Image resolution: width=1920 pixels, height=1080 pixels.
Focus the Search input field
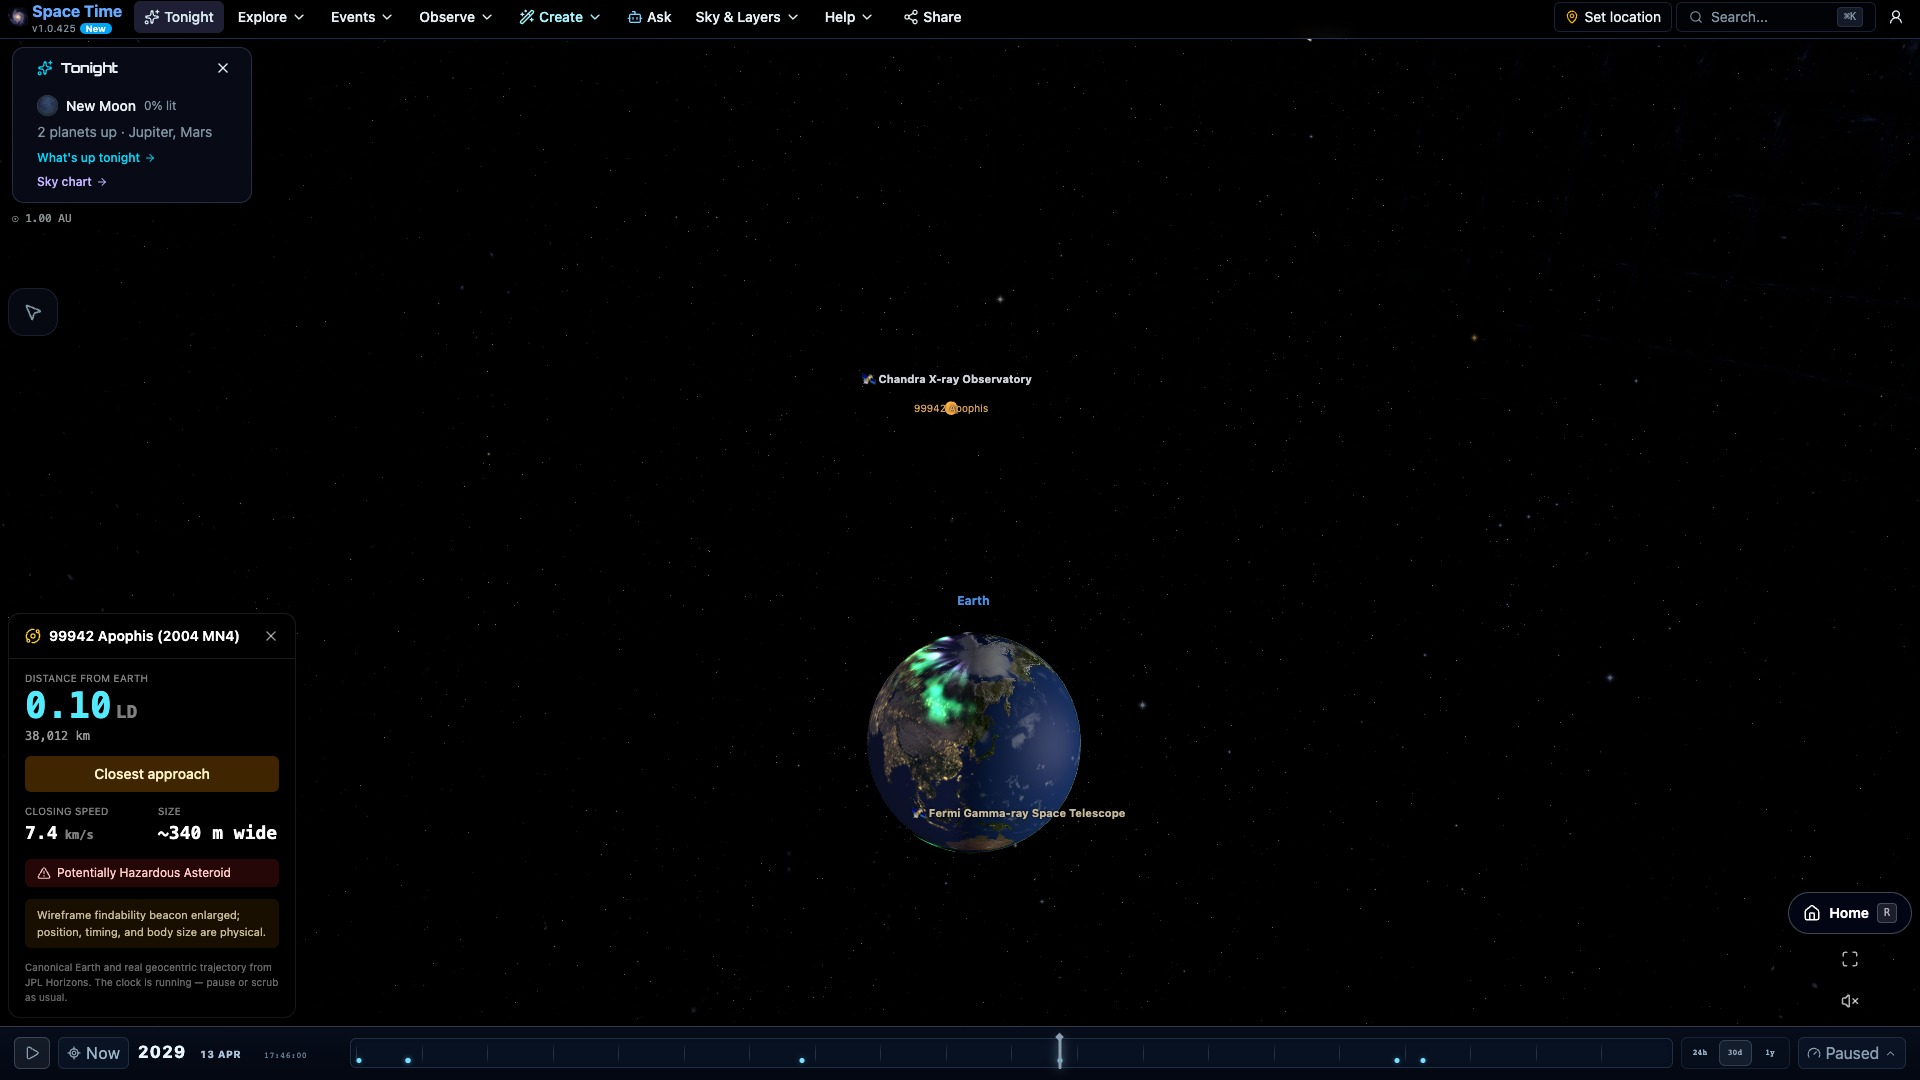click(x=1774, y=17)
